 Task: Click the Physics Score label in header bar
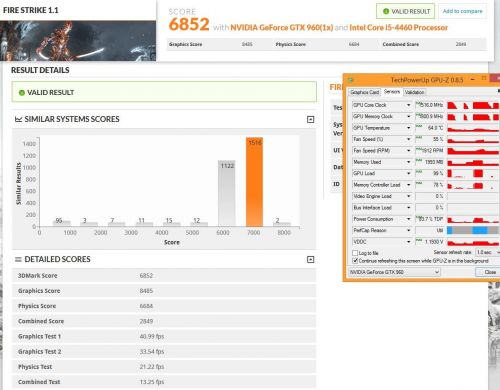click(291, 44)
